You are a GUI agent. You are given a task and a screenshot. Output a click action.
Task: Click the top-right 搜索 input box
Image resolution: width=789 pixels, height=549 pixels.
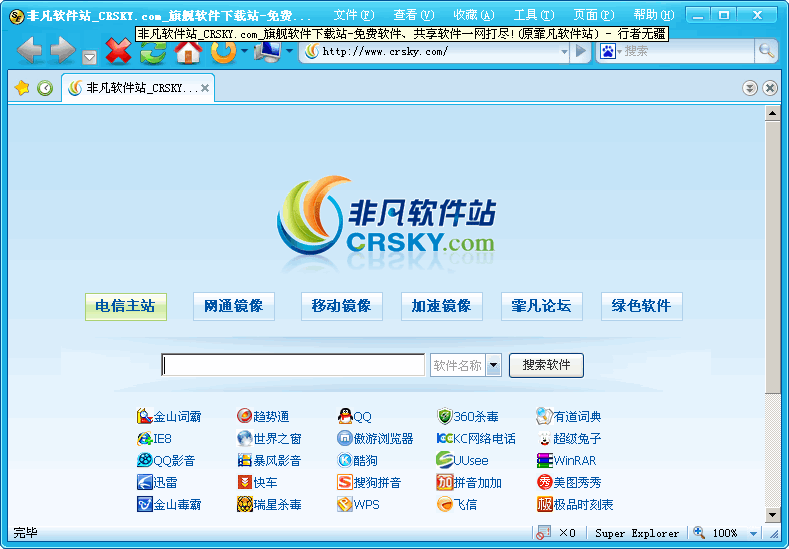tap(687, 51)
